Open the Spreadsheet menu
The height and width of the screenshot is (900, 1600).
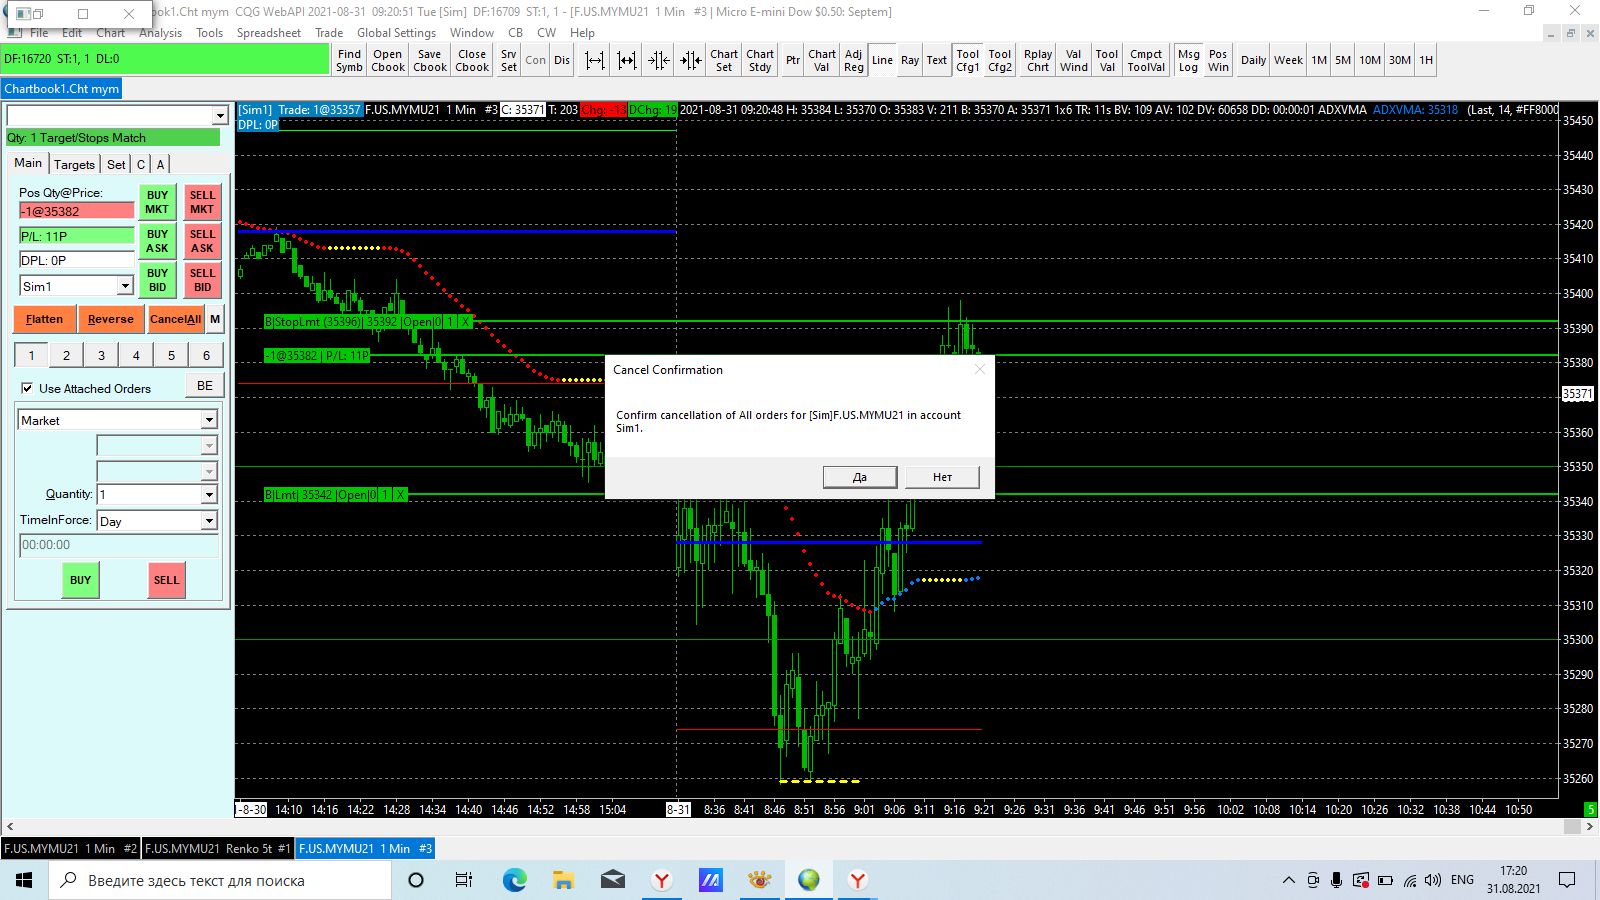(x=269, y=33)
